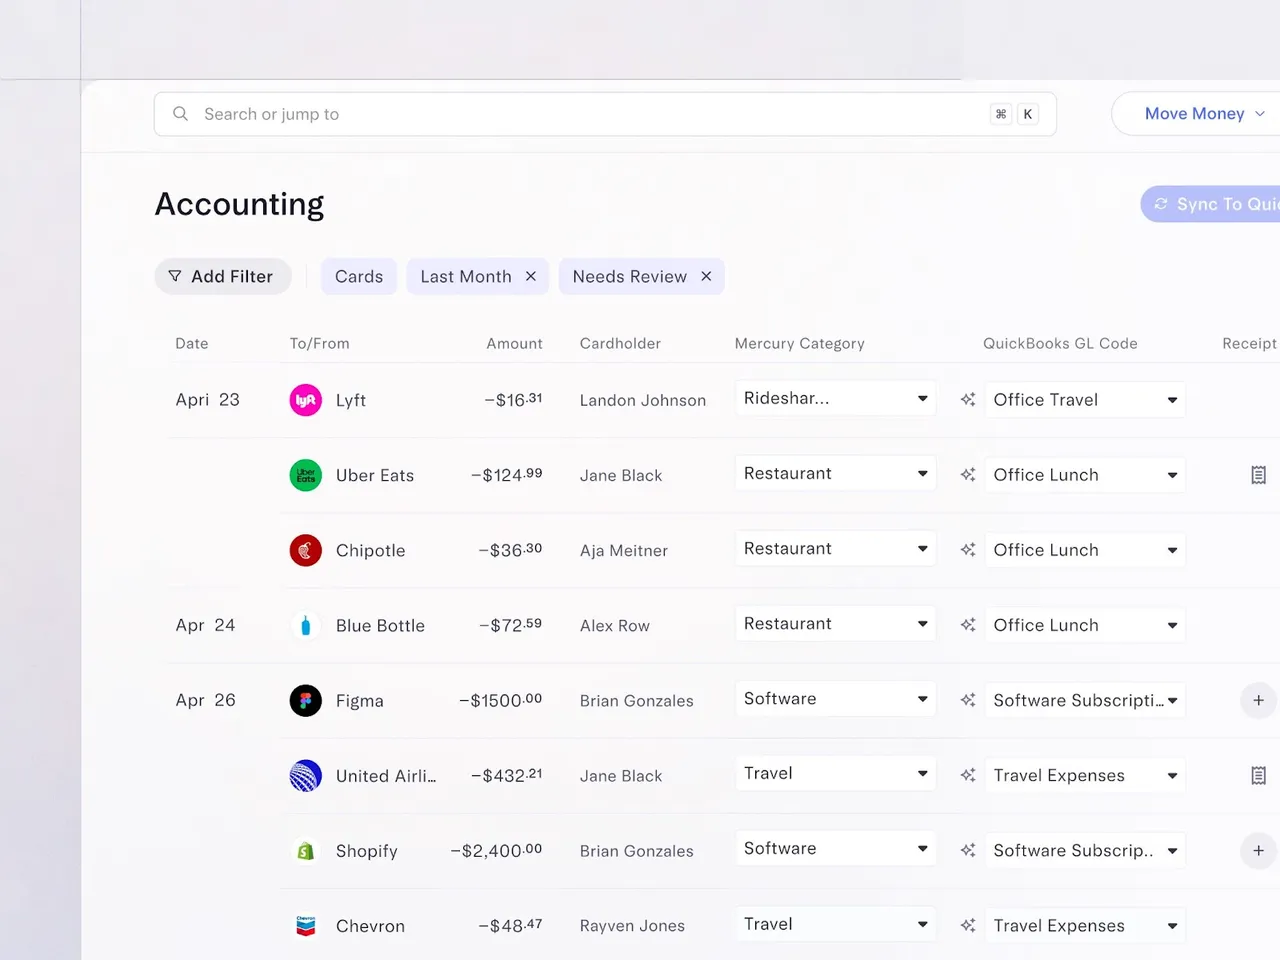
Task: Click the Add Filter button
Action: [222, 276]
